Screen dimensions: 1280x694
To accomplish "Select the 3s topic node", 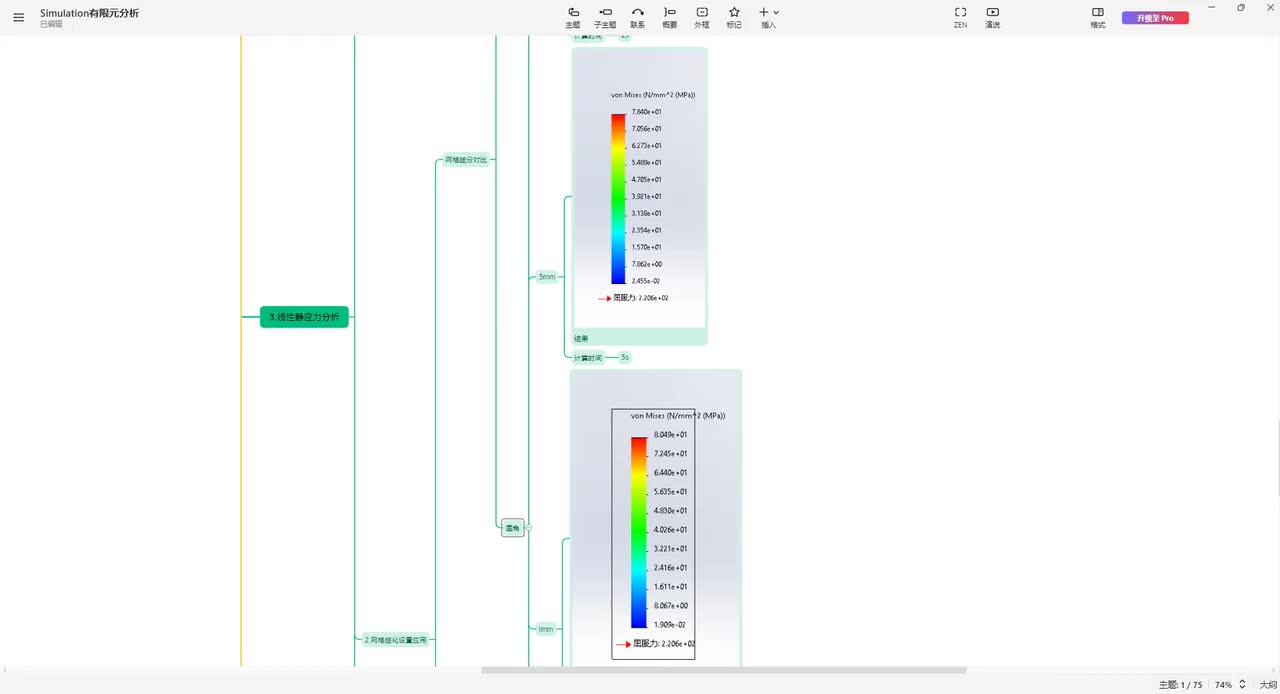I will tap(624, 357).
